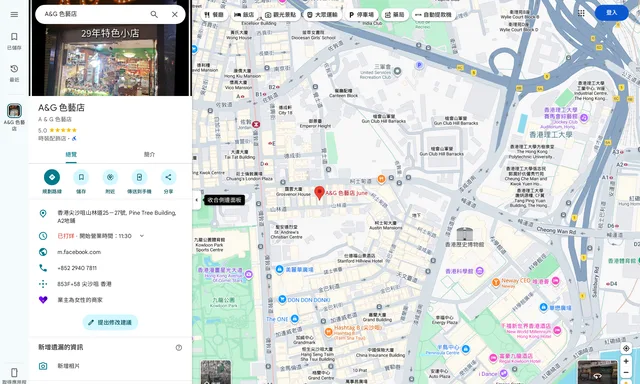Click blue parking P marker
The width and height of the screenshot is (640, 384).
(419, 65)
